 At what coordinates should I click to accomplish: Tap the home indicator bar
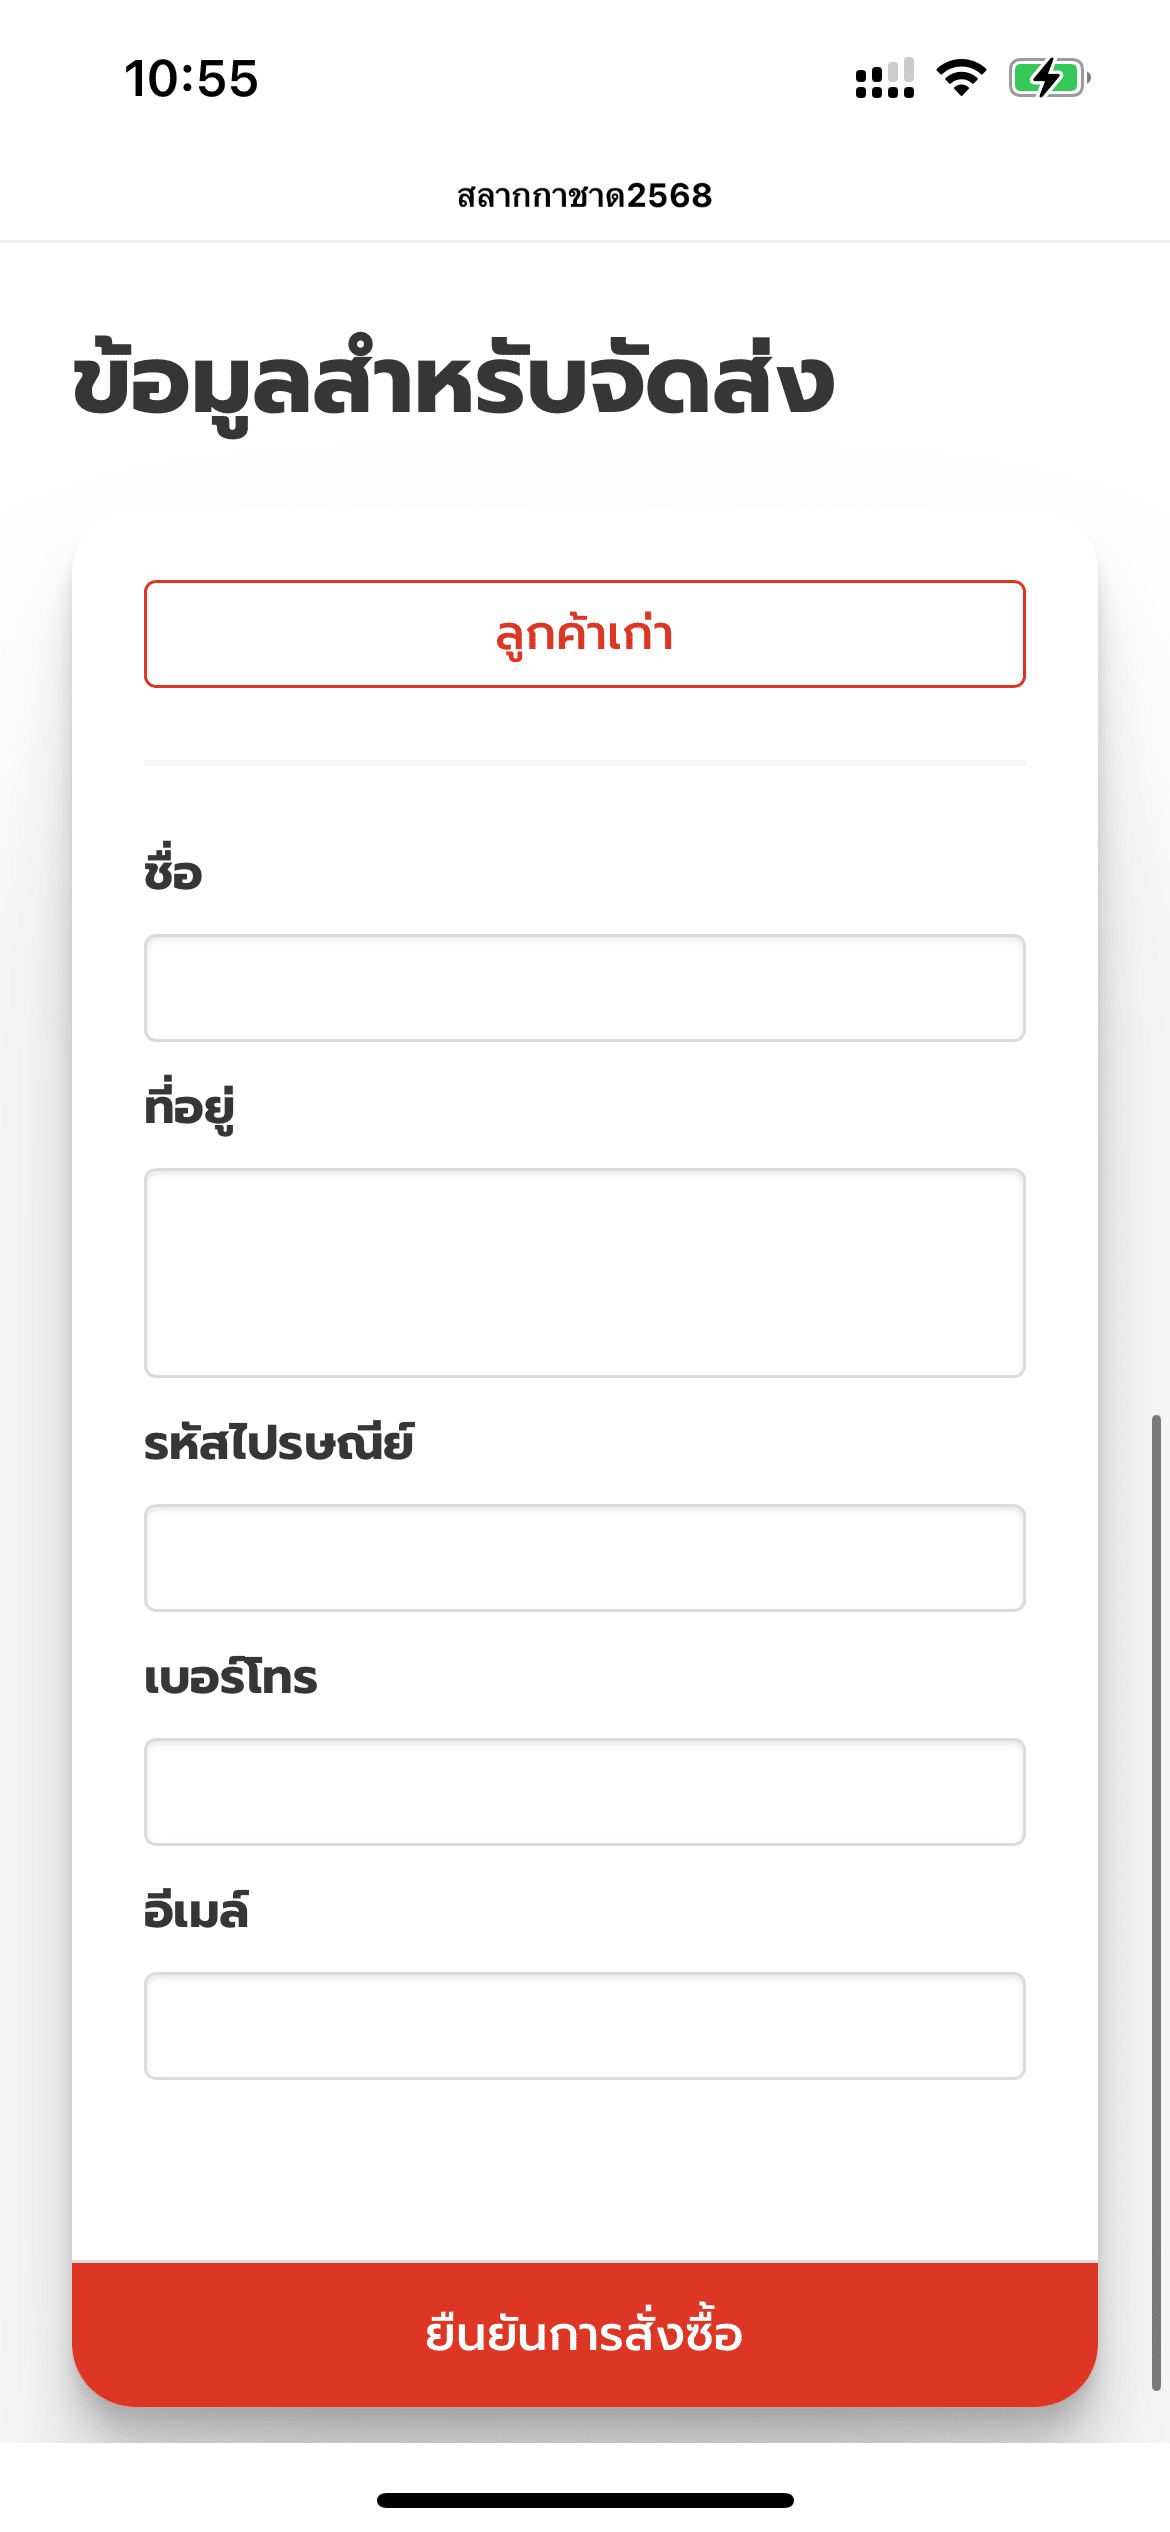tap(585, 2500)
